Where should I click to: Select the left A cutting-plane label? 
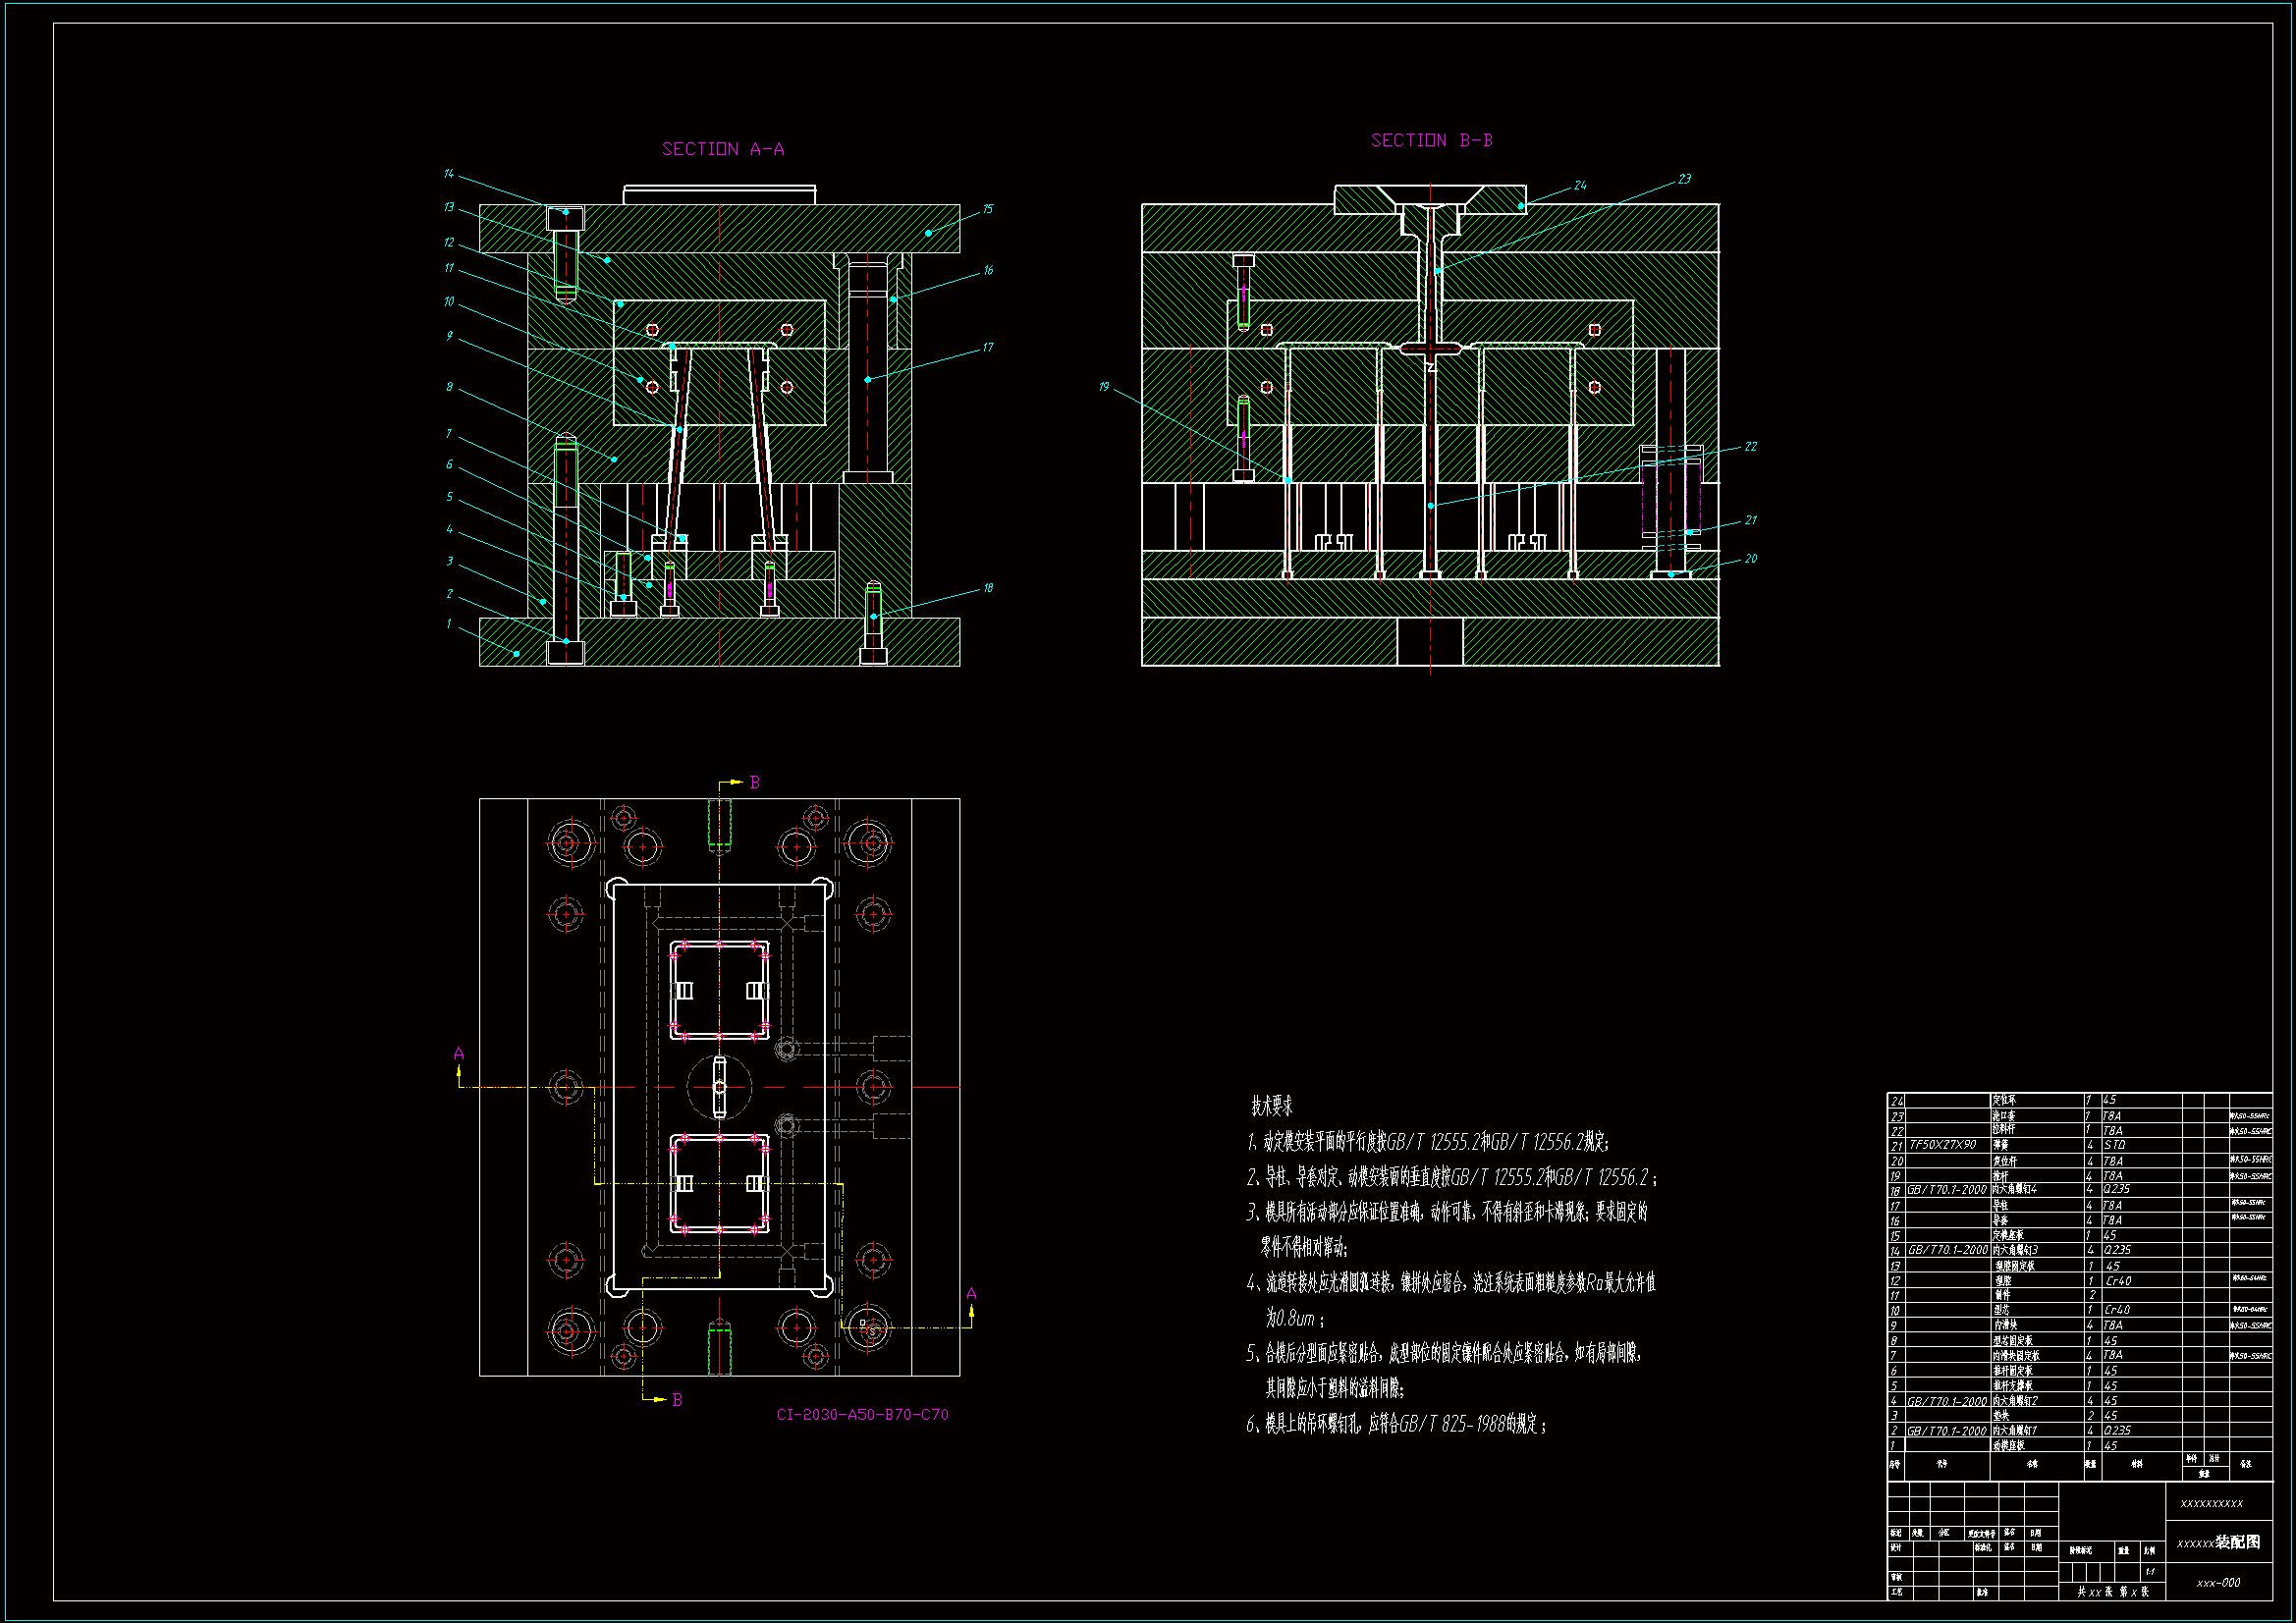[x=459, y=1054]
